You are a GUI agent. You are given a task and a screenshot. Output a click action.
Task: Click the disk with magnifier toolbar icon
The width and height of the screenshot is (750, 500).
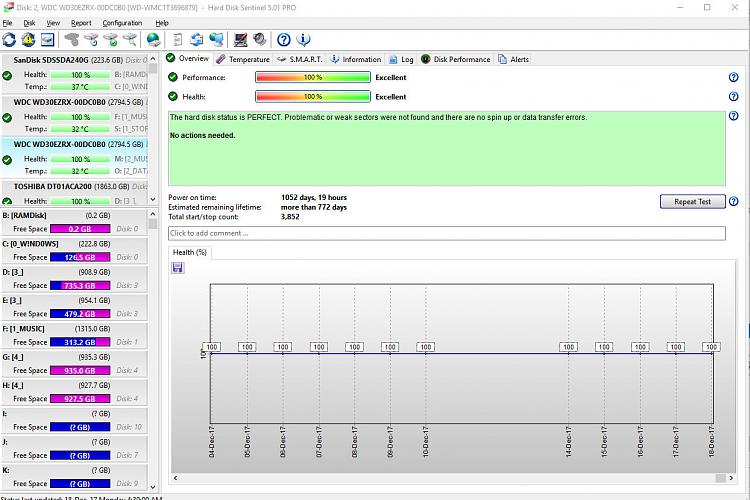[130, 40]
